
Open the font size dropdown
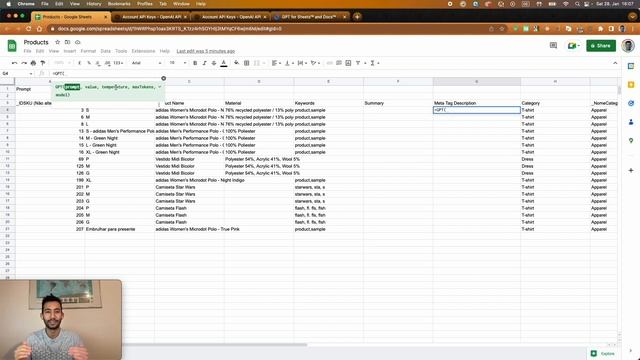[178, 63]
